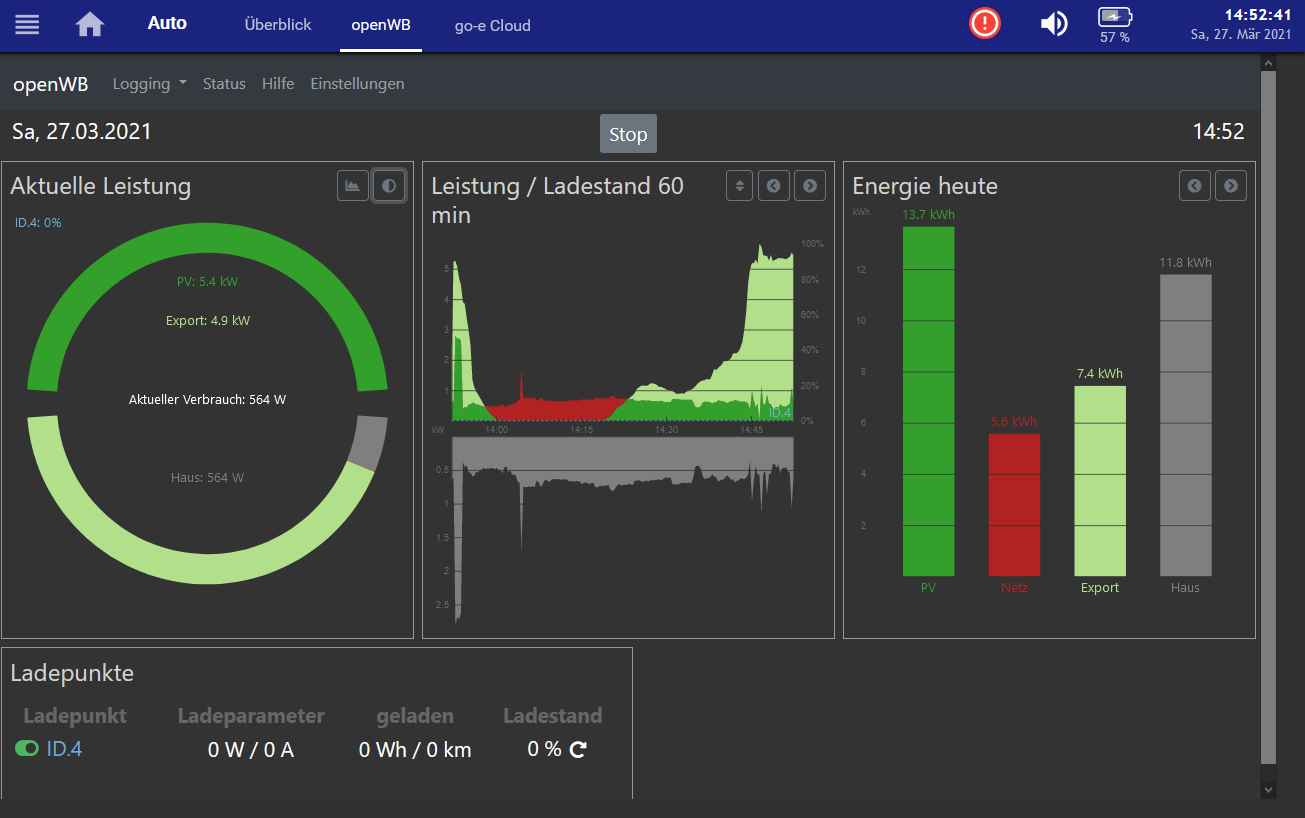Viewport: 1305px width, 818px height.
Task: Mute sound with the speaker icon
Action: pos(1054,23)
